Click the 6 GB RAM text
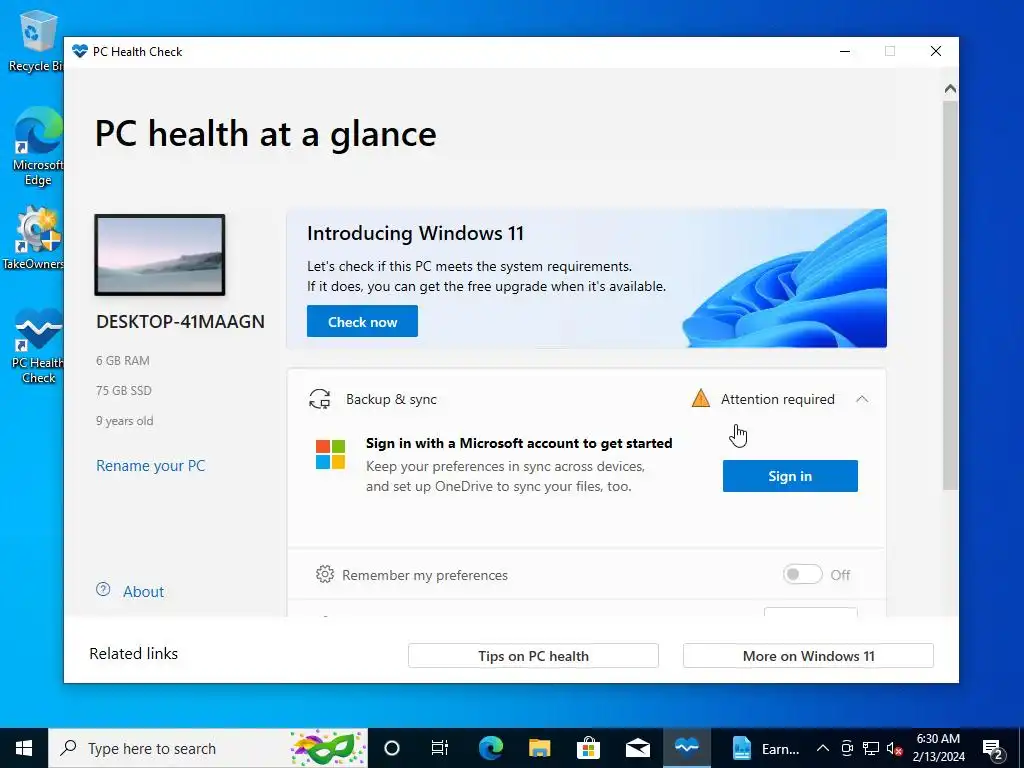The width and height of the screenshot is (1024, 768). (123, 360)
